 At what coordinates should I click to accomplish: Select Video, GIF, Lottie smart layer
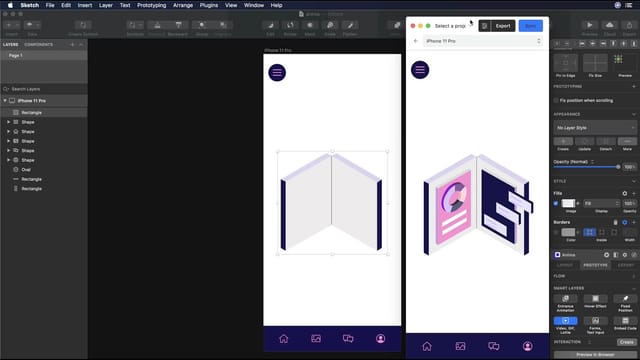coord(565,321)
